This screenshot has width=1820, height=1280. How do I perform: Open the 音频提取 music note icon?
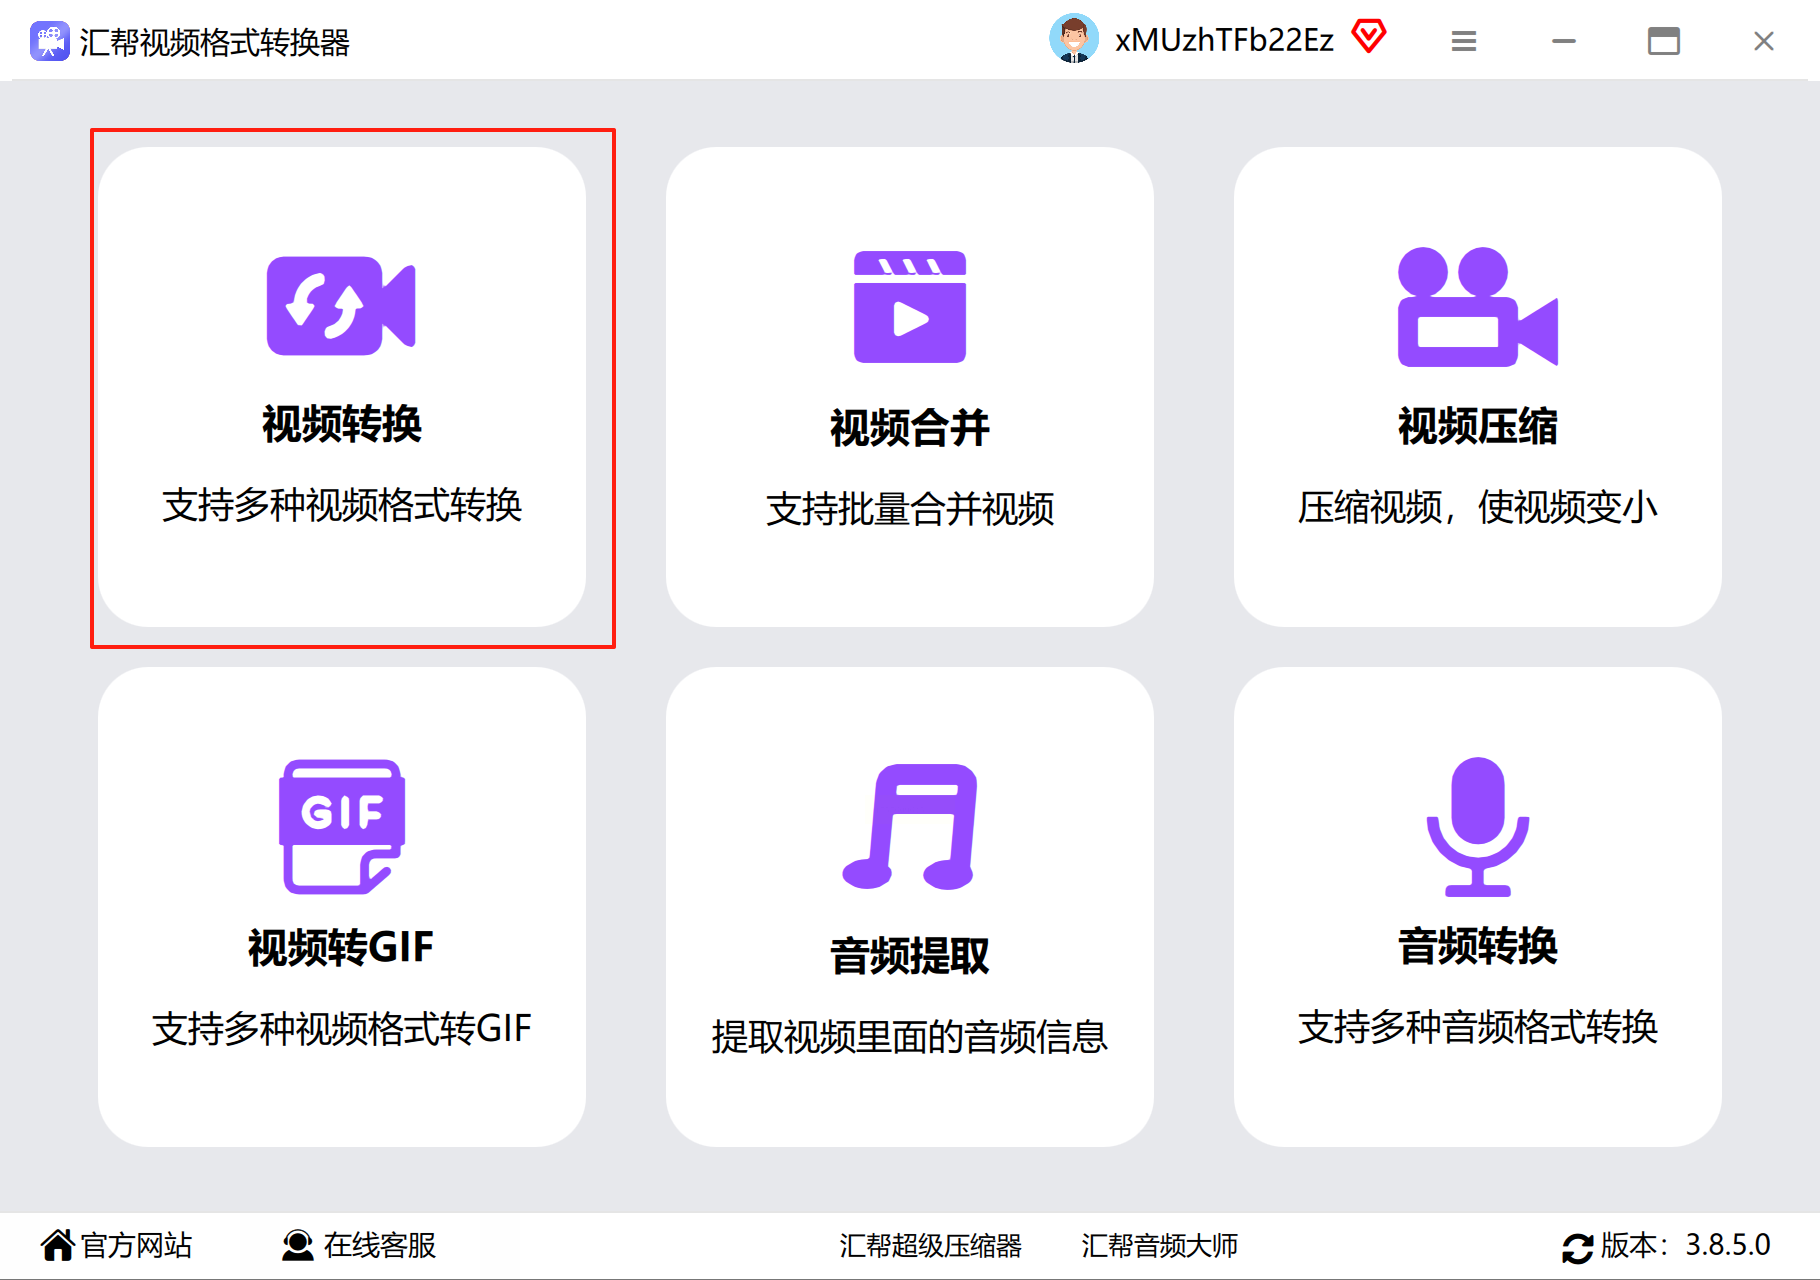point(910,827)
